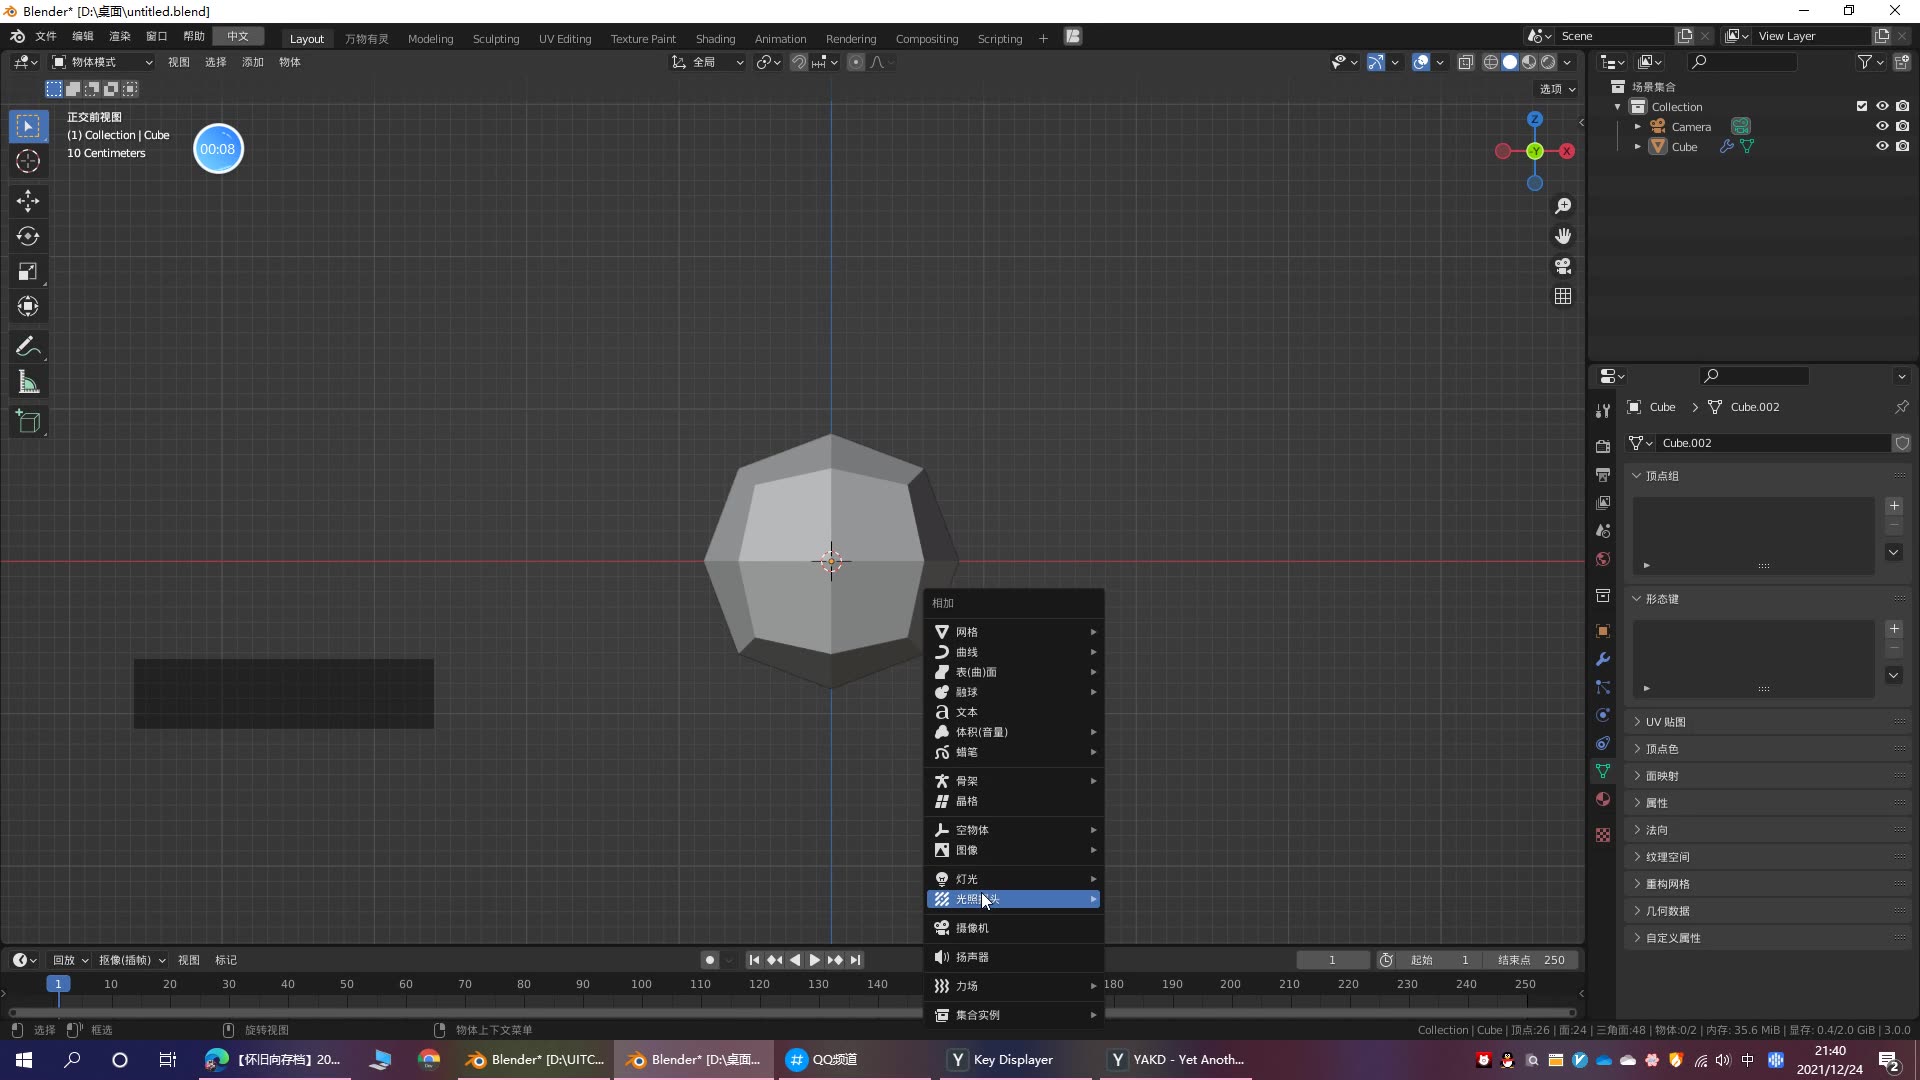Open Key Displayer from the Windows taskbar
This screenshot has width=1920, height=1080.
1000,1059
